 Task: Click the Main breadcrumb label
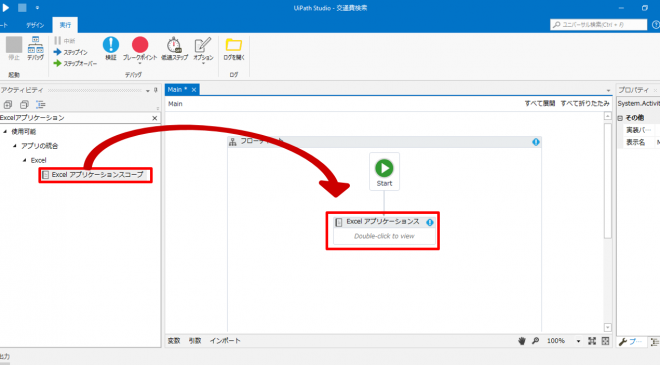[175, 104]
